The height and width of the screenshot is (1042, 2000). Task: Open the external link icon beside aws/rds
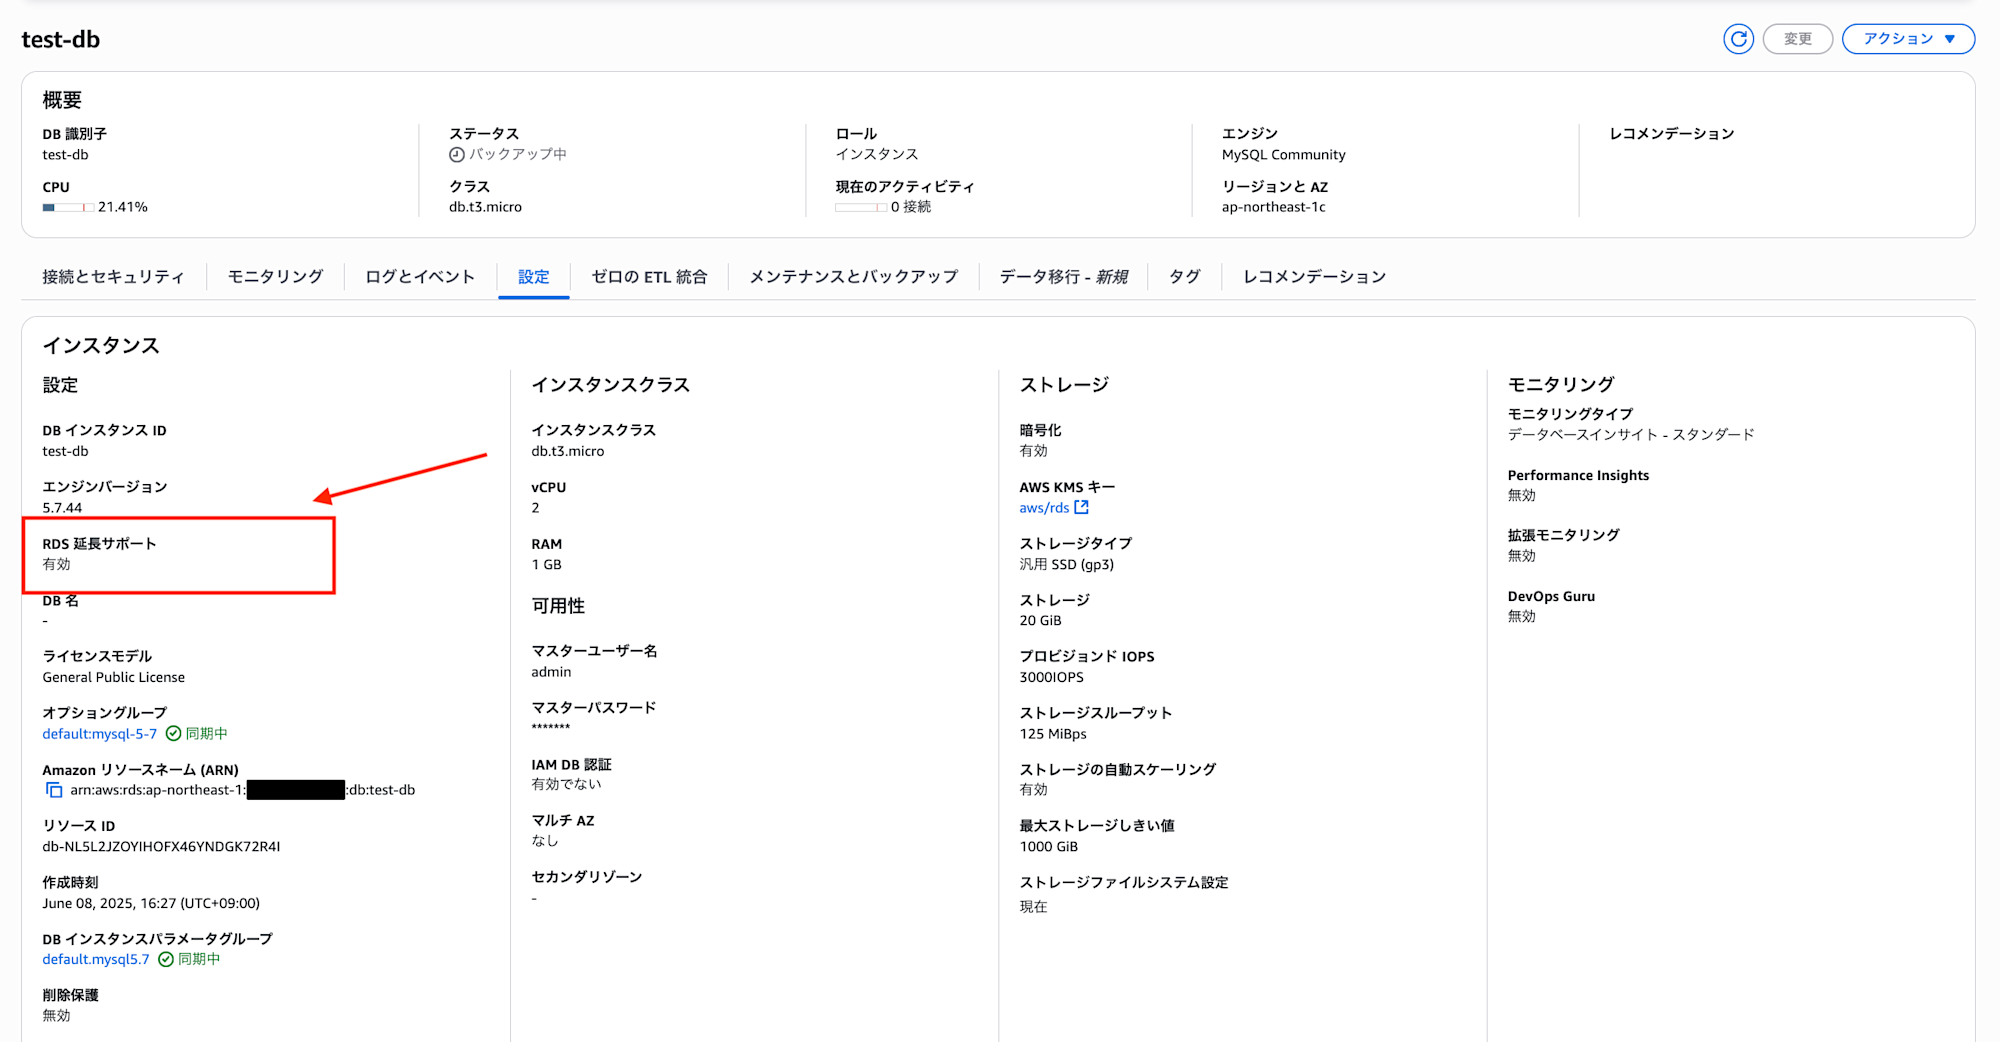click(1081, 507)
